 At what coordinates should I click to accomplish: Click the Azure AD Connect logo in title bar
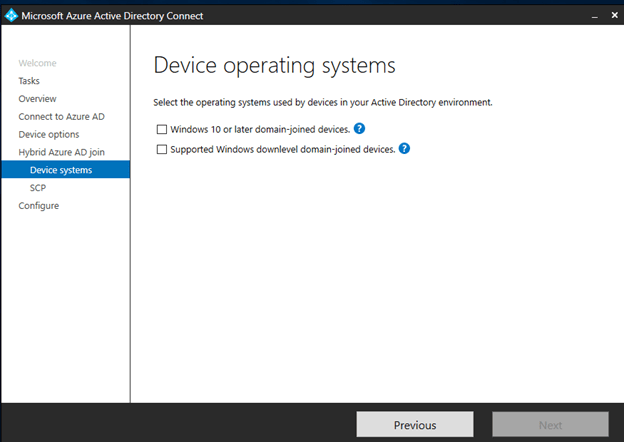point(11,15)
